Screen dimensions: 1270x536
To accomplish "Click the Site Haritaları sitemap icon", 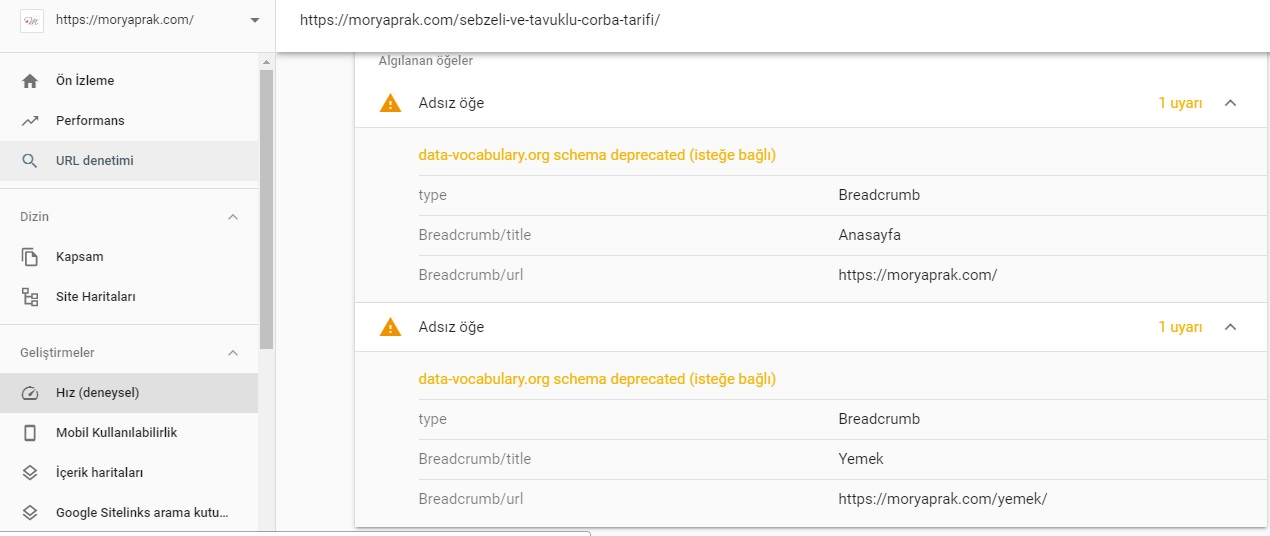I will [x=30, y=297].
